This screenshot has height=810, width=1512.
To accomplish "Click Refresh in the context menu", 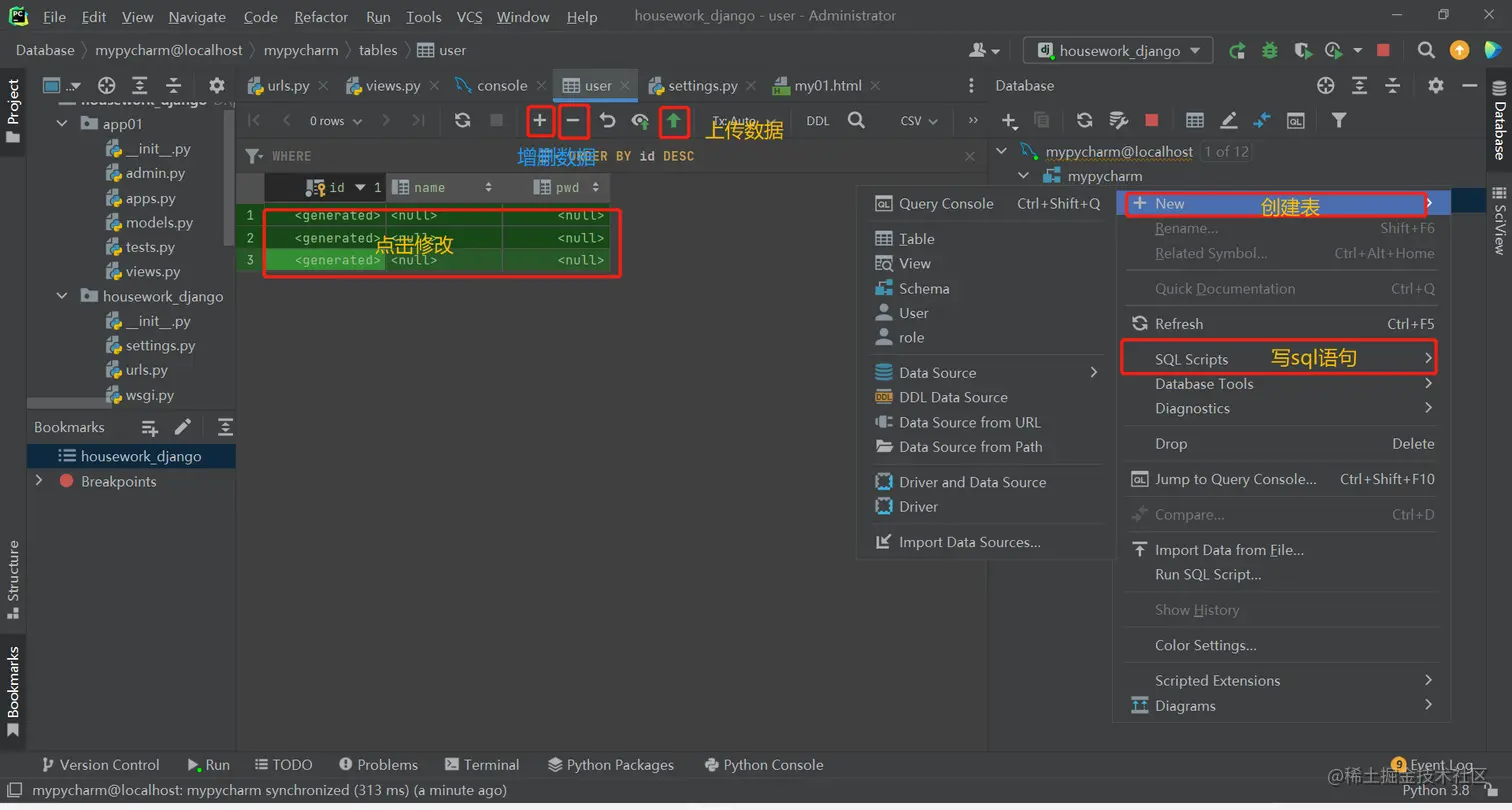I will pyautogui.click(x=1283, y=324).
